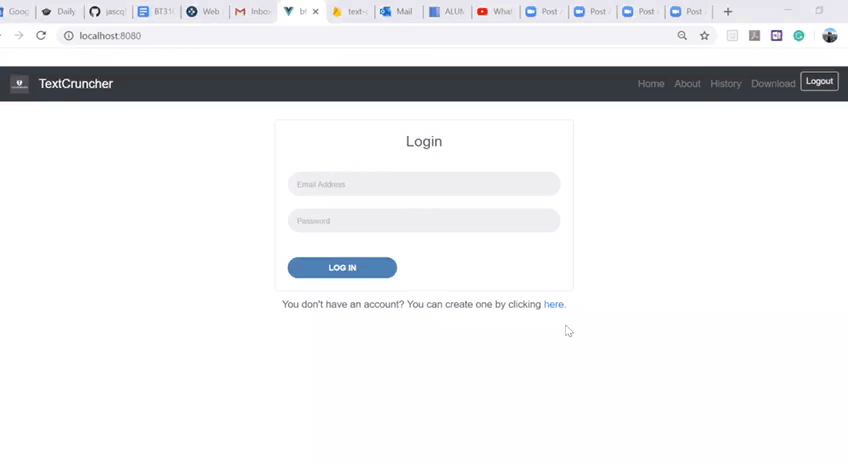Reload the page with refresh icon

[41, 36]
